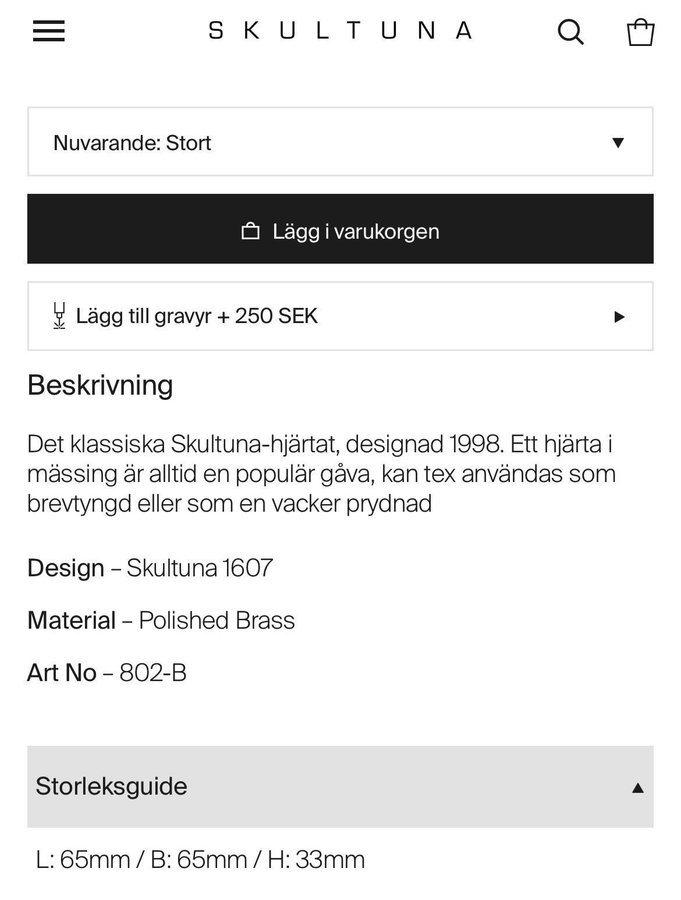Click the Design – Skultuna 1607 line
681x900 pixels.
point(150,568)
